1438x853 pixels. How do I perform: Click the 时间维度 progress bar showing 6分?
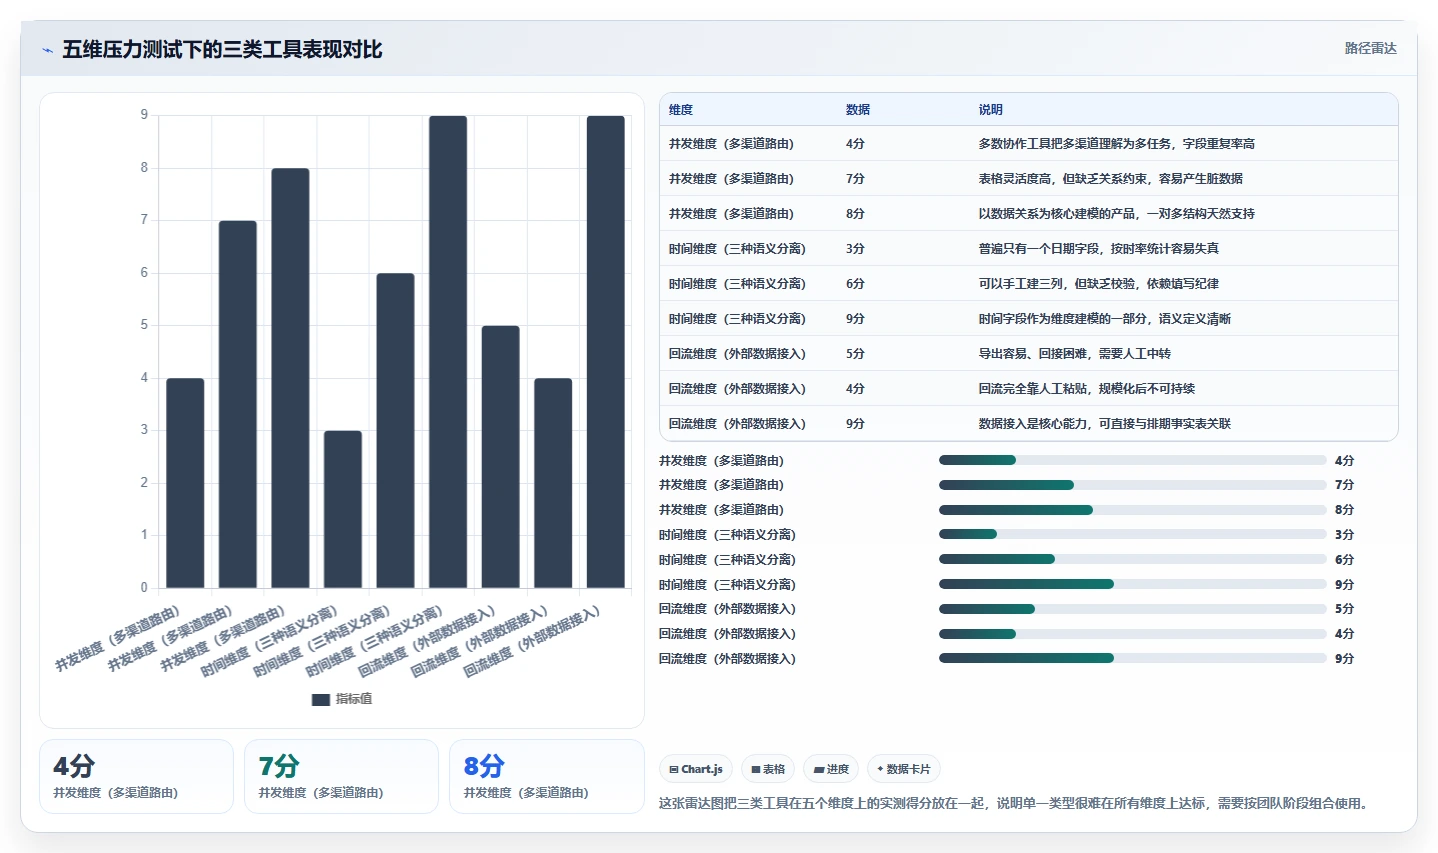(x=1132, y=559)
